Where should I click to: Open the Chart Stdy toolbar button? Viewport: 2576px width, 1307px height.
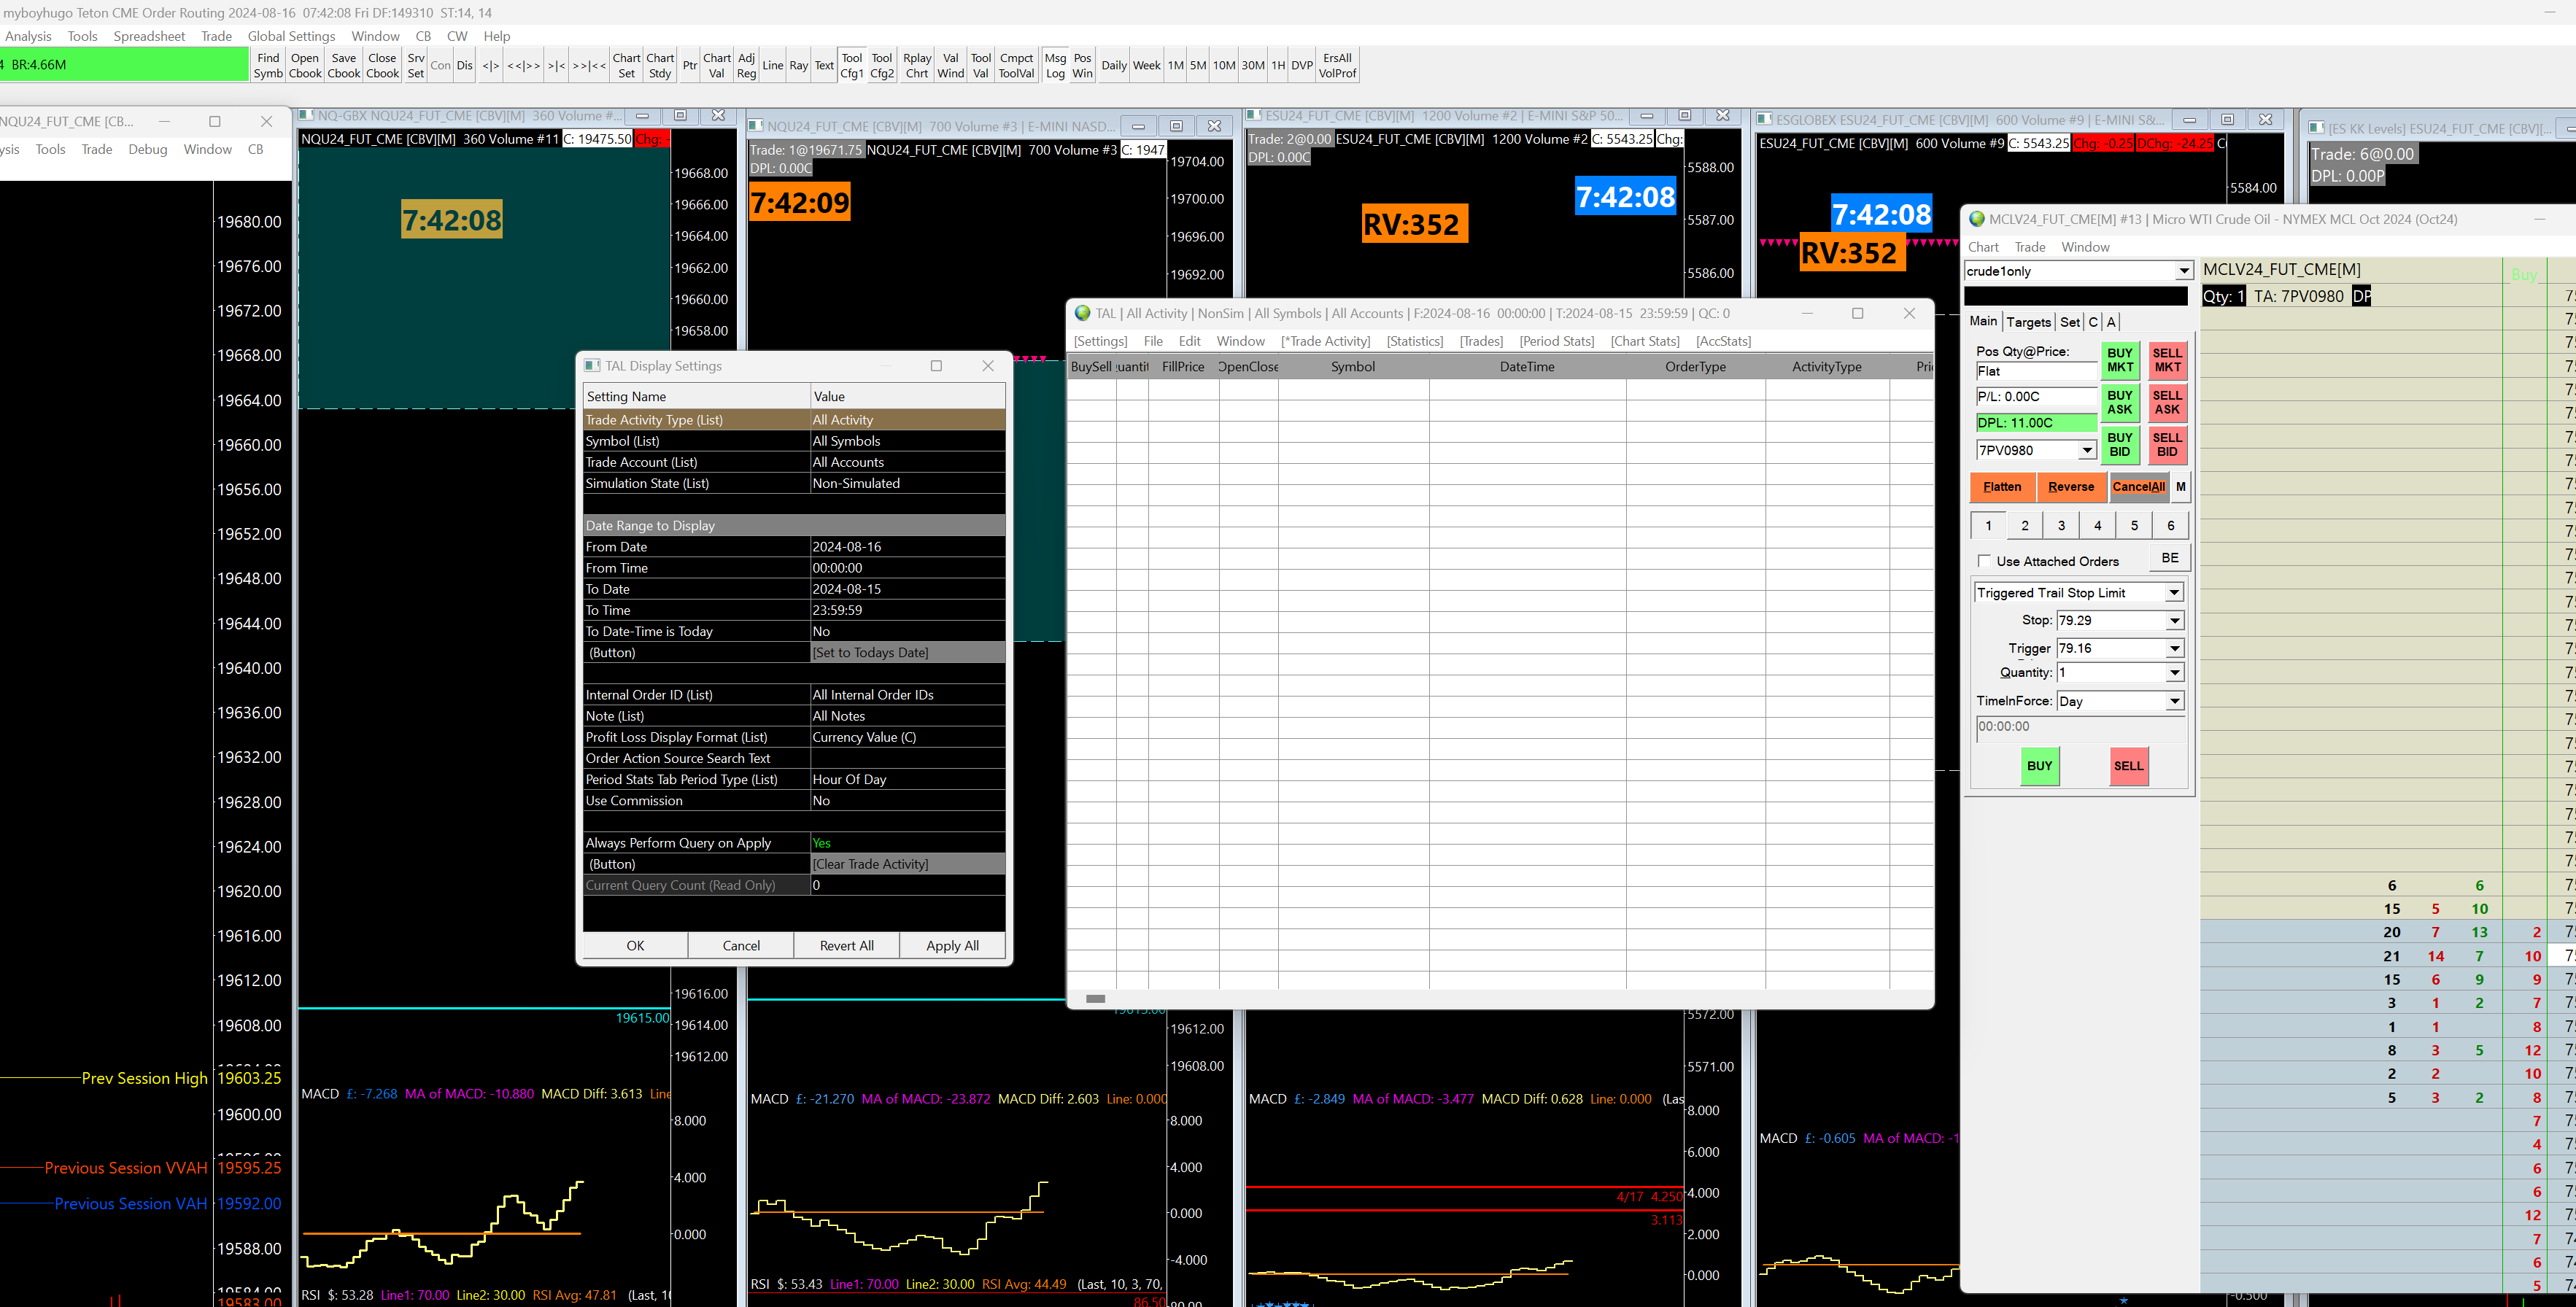pyautogui.click(x=659, y=65)
